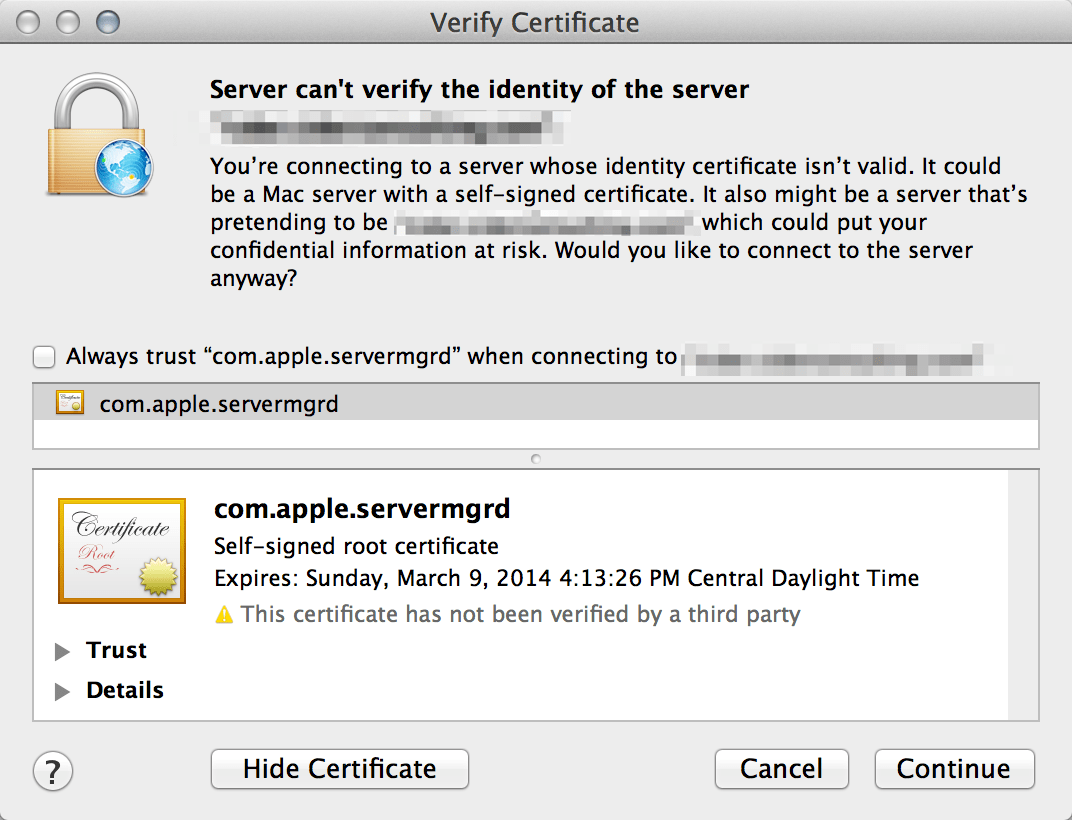Click the Details label
The width and height of the screenshot is (1072, 820).
point(125,690)
